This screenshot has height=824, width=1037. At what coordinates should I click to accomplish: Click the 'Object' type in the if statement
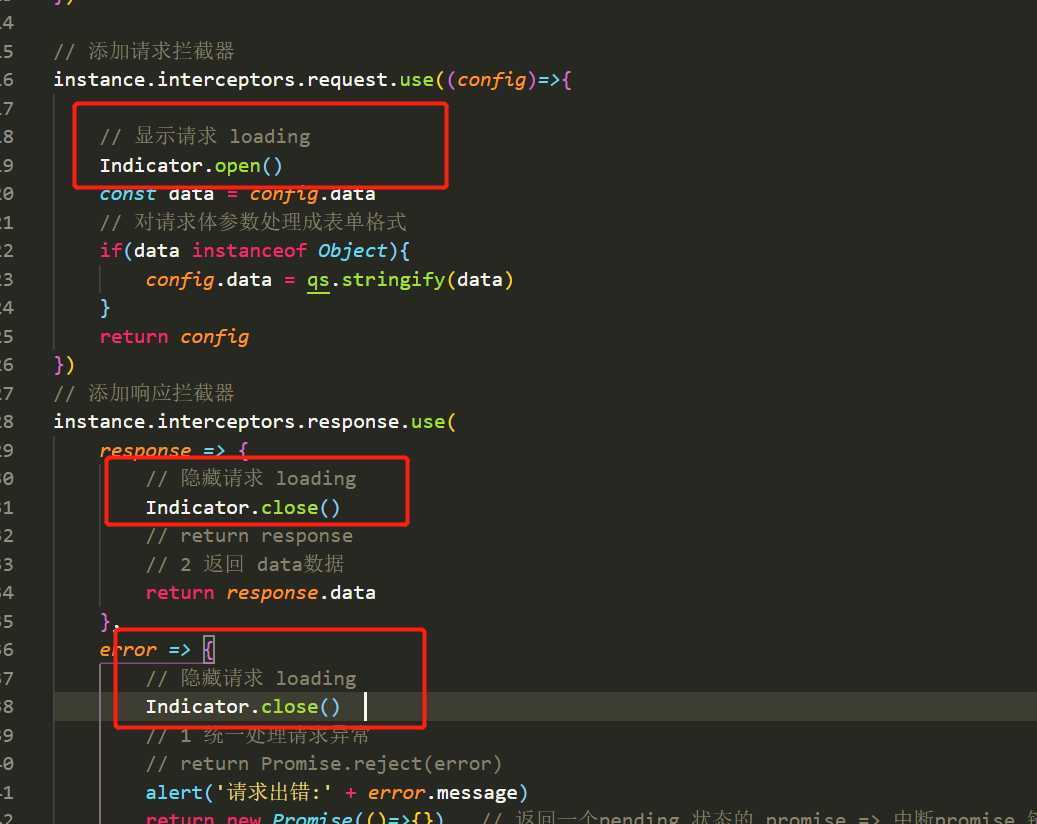tap(353, 251)
